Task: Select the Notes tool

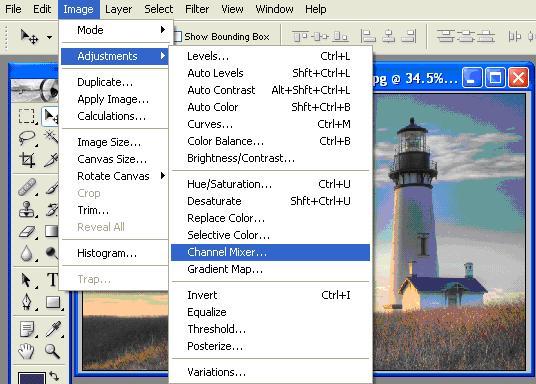Action: [x=27, y=330]
